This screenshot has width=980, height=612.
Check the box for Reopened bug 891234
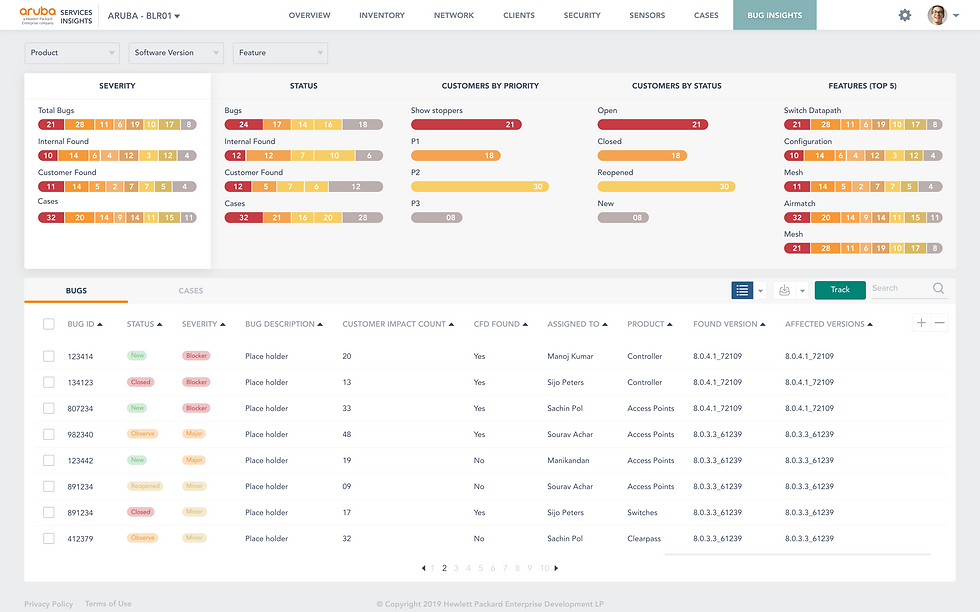(49, 486)
